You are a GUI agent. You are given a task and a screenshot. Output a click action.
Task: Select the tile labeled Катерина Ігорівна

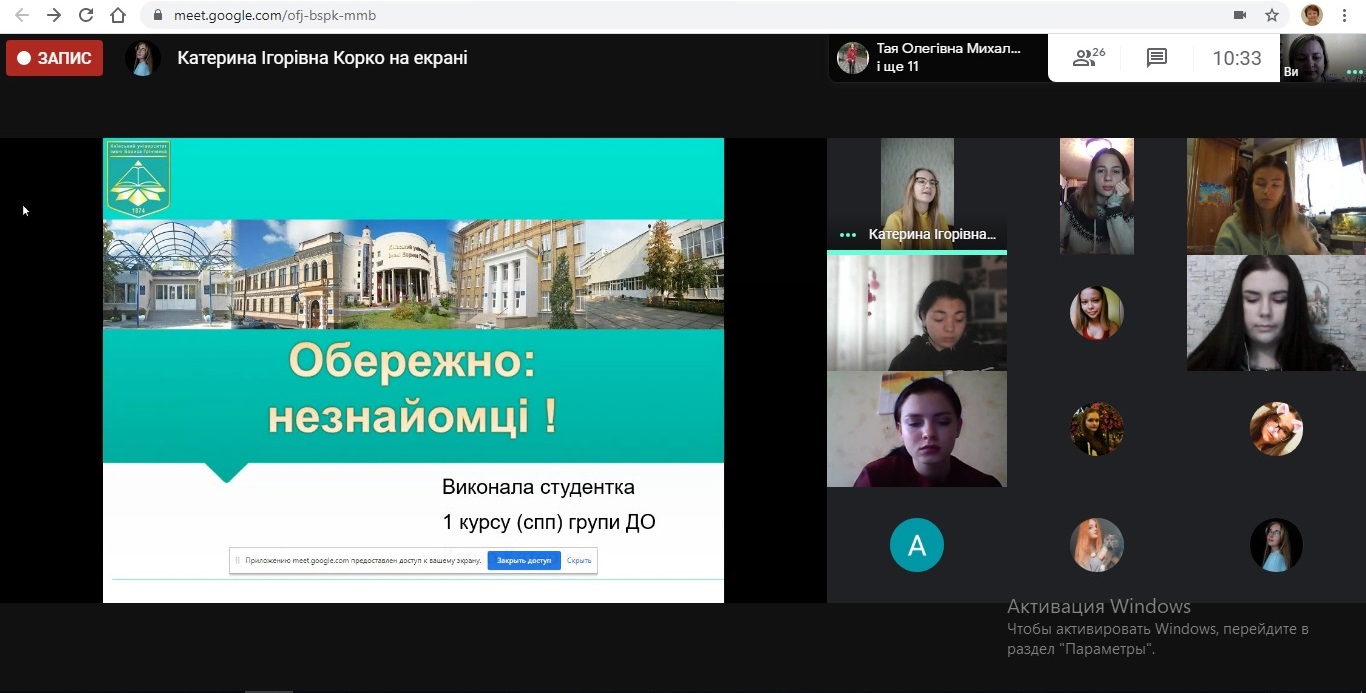[x=916, y=194]
